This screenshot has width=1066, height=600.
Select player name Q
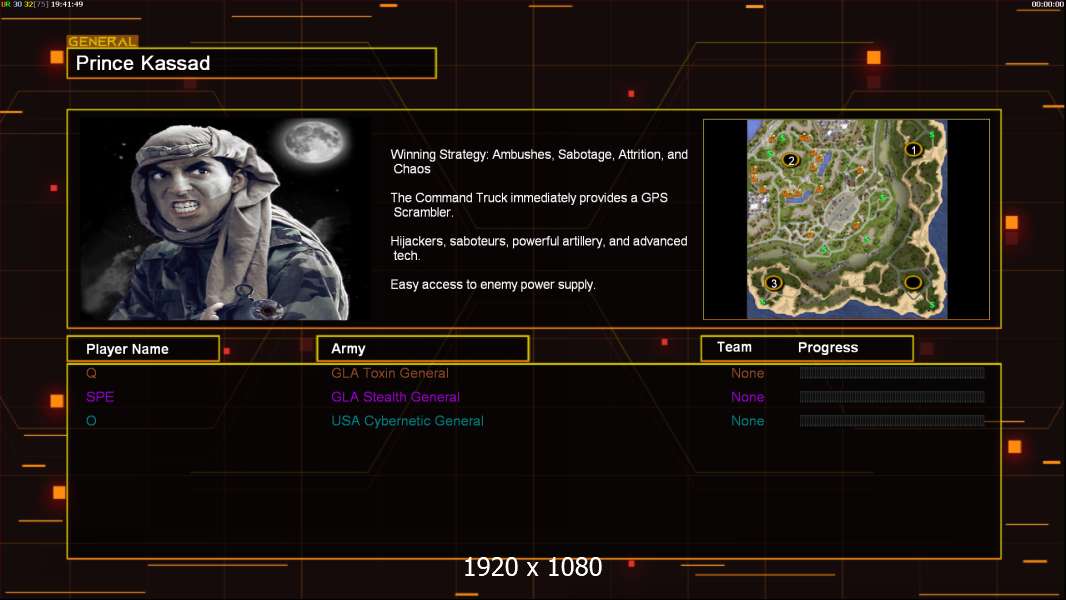[x=91, y=373]
